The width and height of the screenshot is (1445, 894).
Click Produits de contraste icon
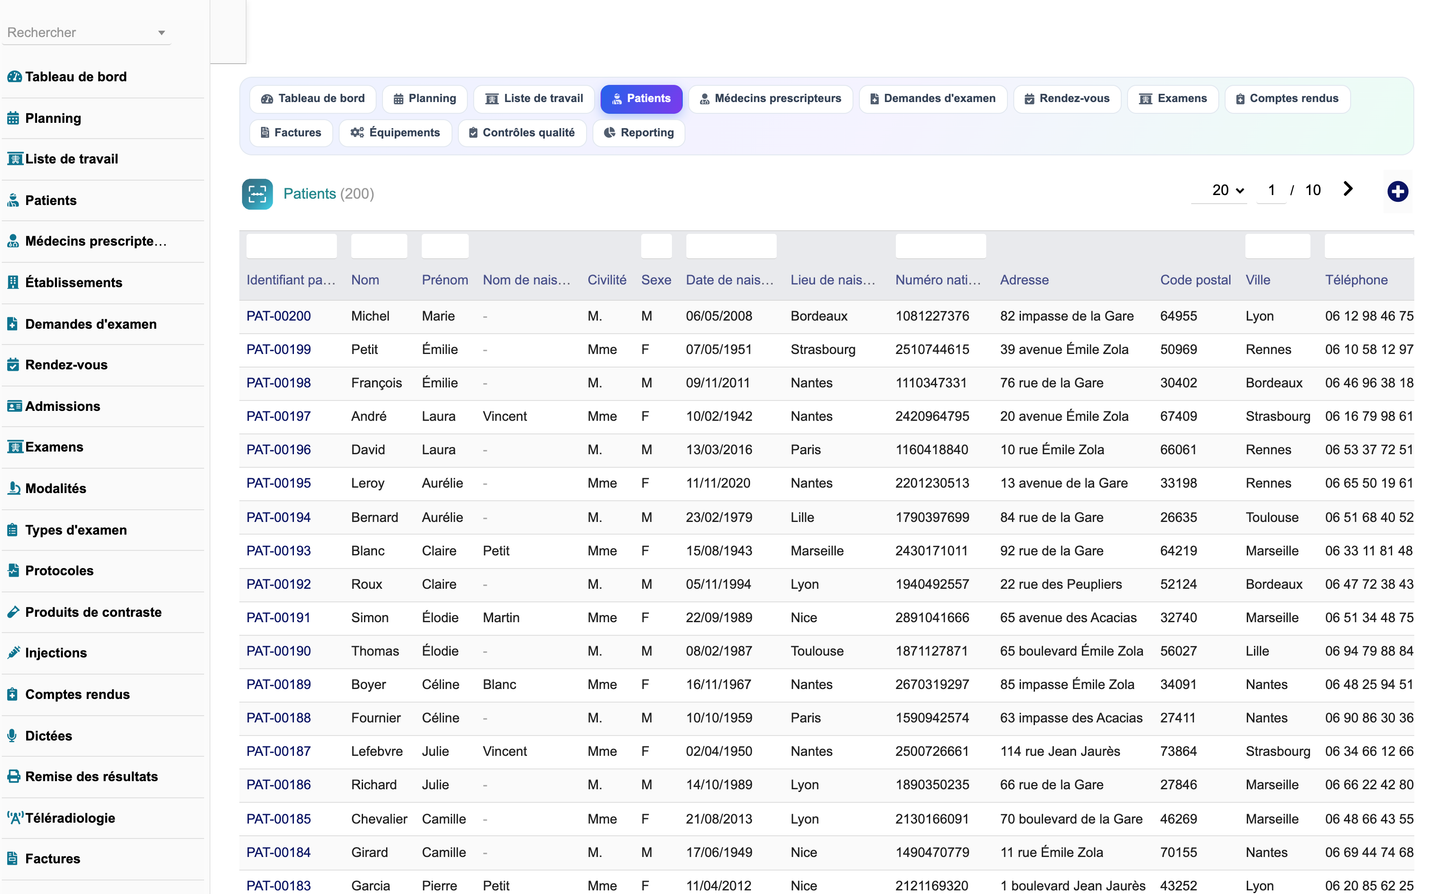tap(13, 612)
